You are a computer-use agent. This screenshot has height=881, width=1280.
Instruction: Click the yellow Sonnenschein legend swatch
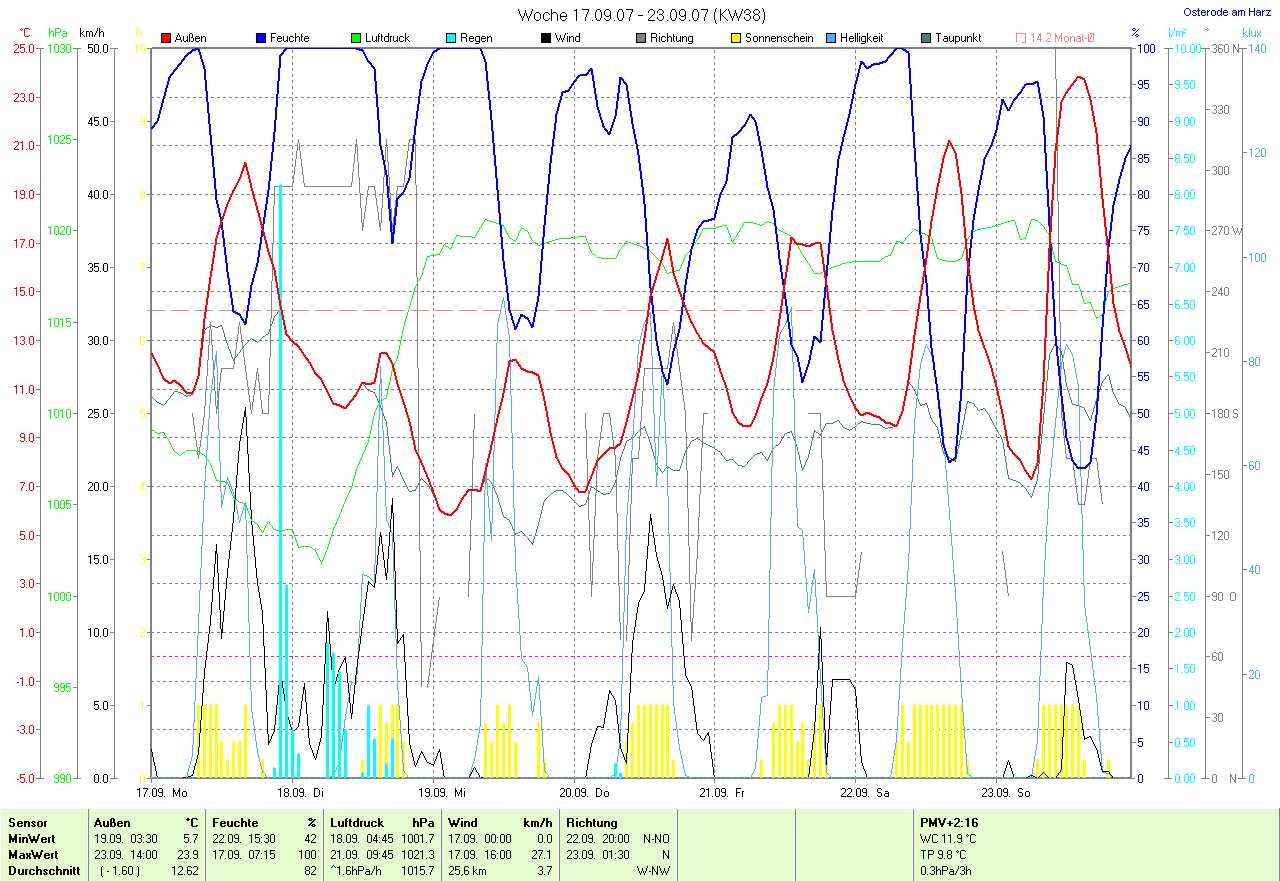pos(737,38)
